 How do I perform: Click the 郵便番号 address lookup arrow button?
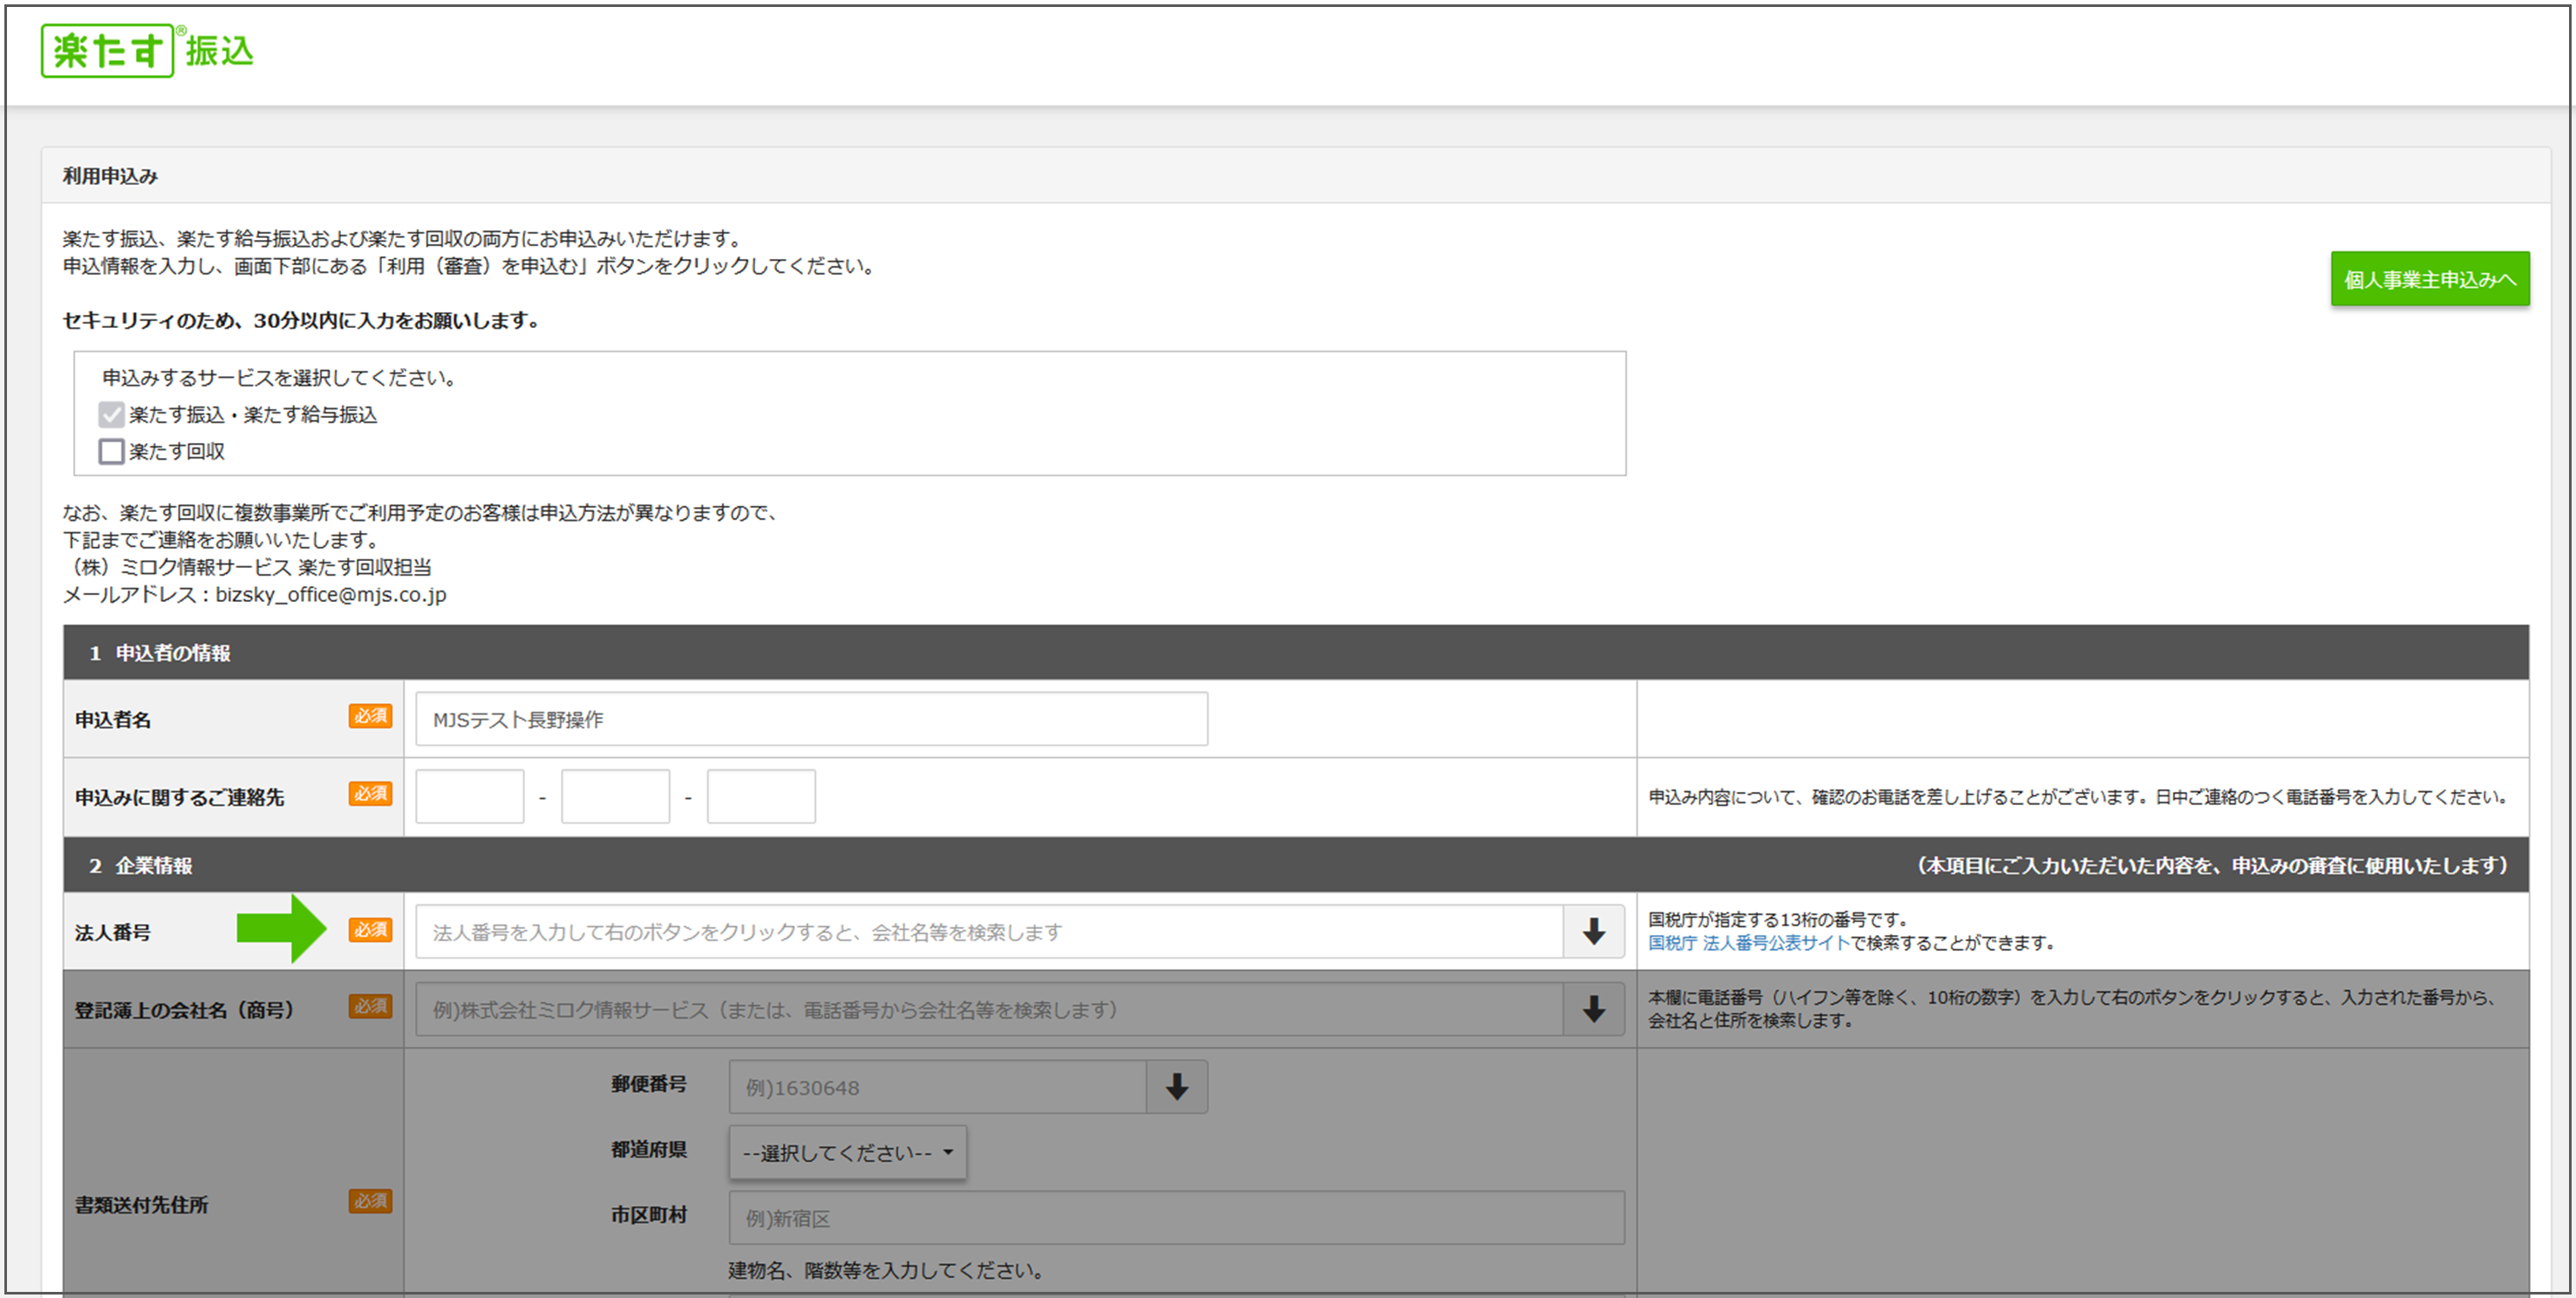1177,1087
